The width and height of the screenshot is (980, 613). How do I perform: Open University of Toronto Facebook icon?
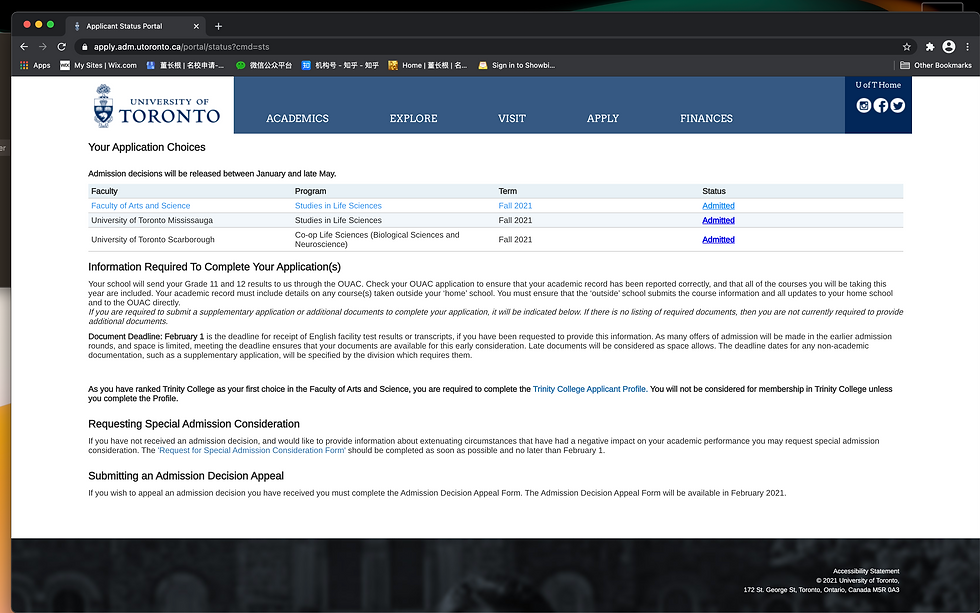coord(880,106)
